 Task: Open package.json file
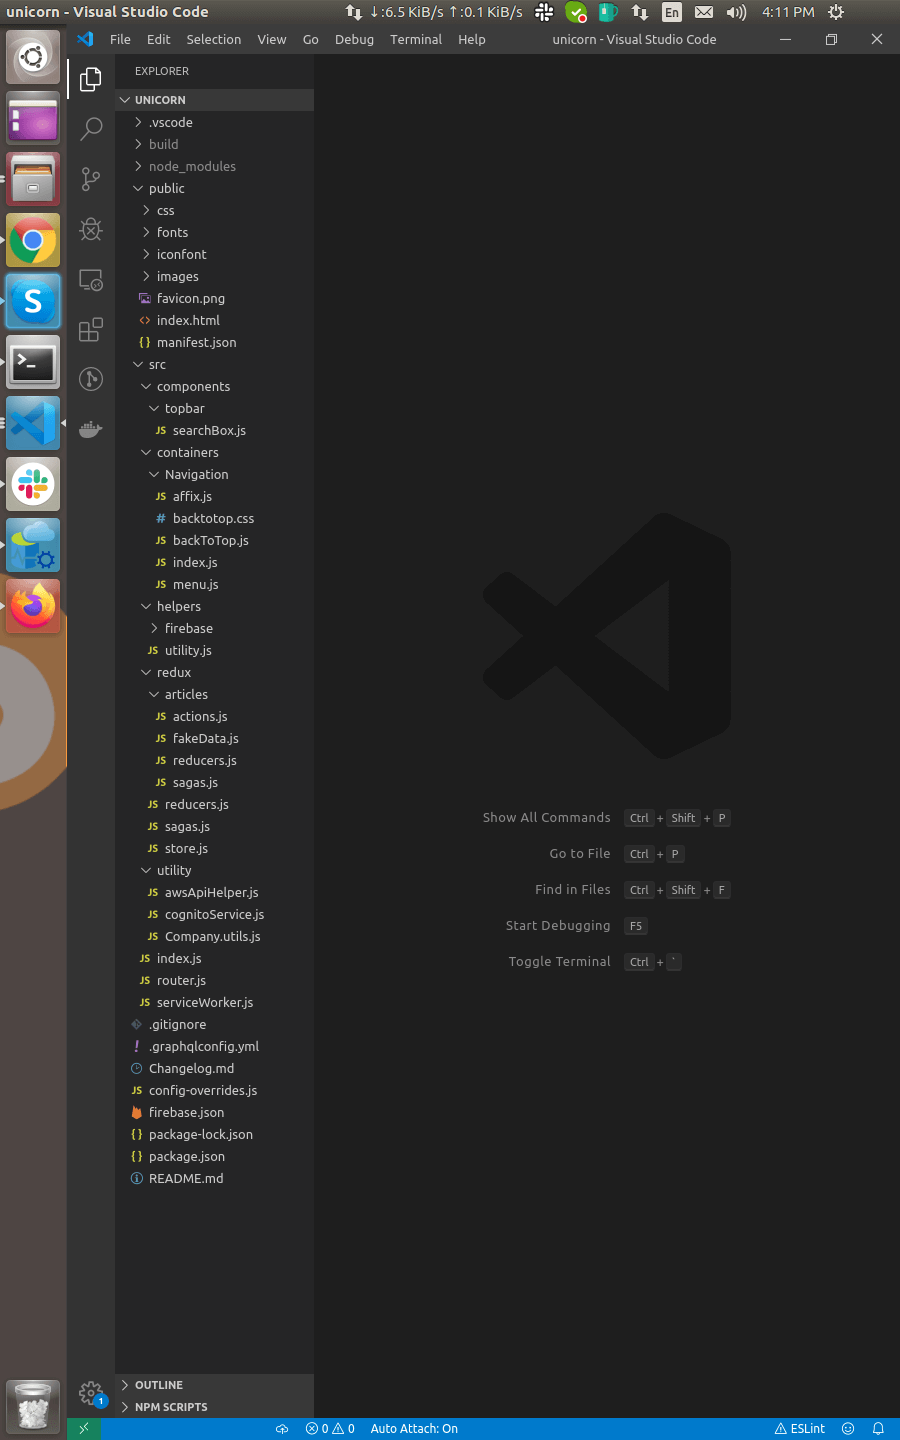(214, 1156)
